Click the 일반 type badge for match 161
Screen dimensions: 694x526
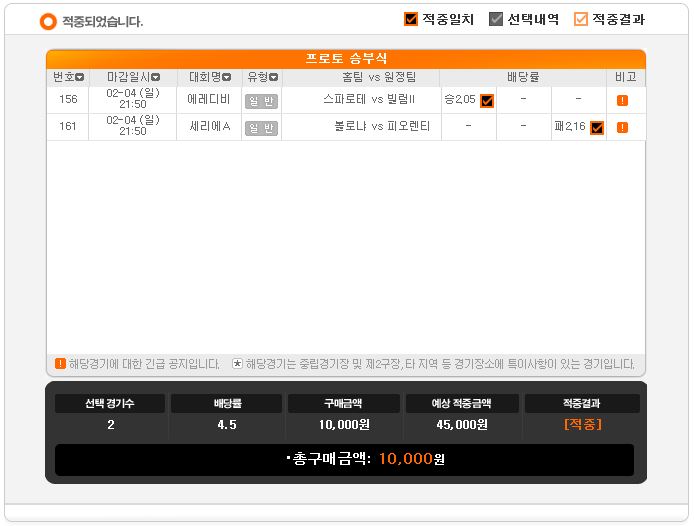point(261,128)
